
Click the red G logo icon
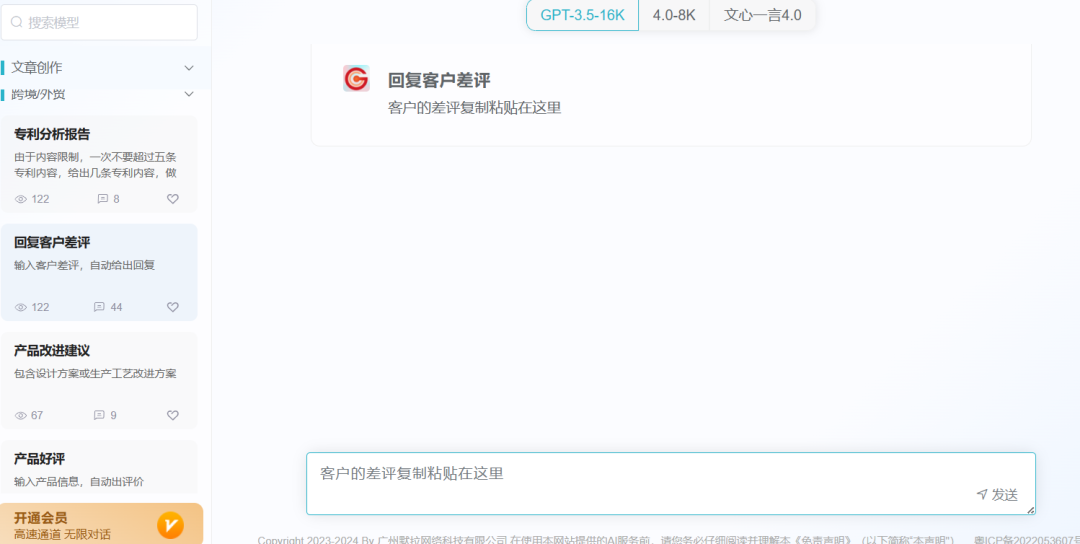tap(356, 79)
